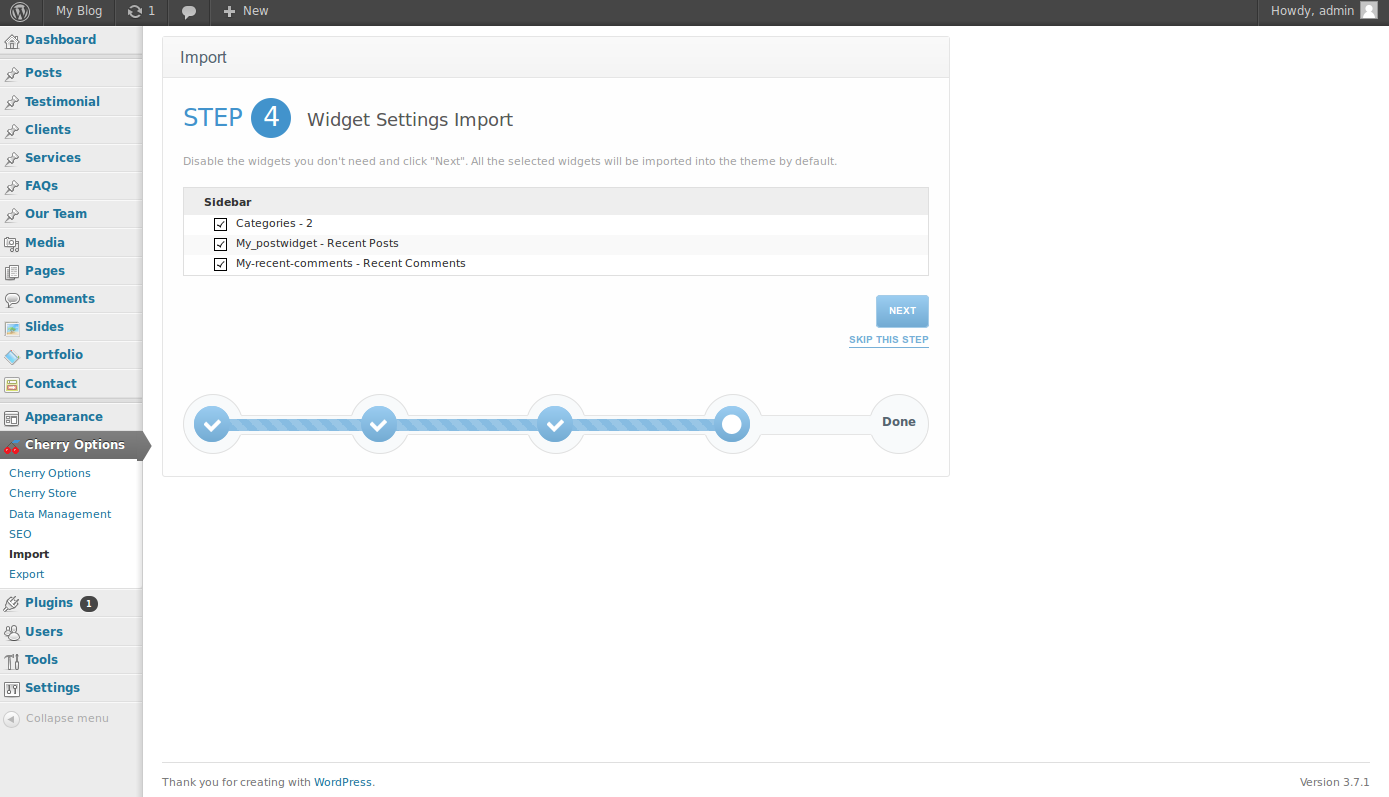This screenshot has height=797, width=1389.
Task: Open the Export submenu link
Action: (x=27, y=574)
